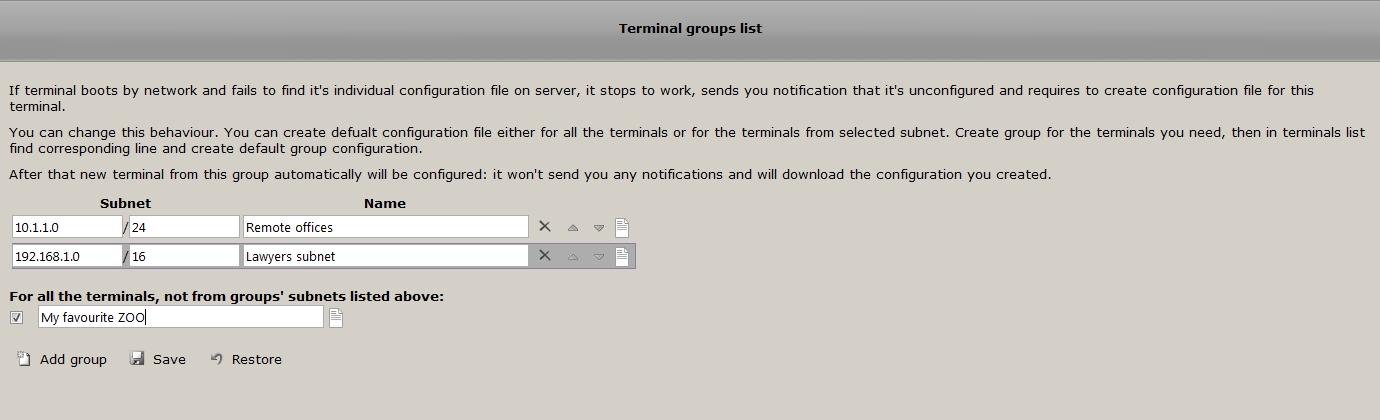Move Lawyers subnet group up
Viewport: 1380px width, 420px height.
[x=573, y=257]
